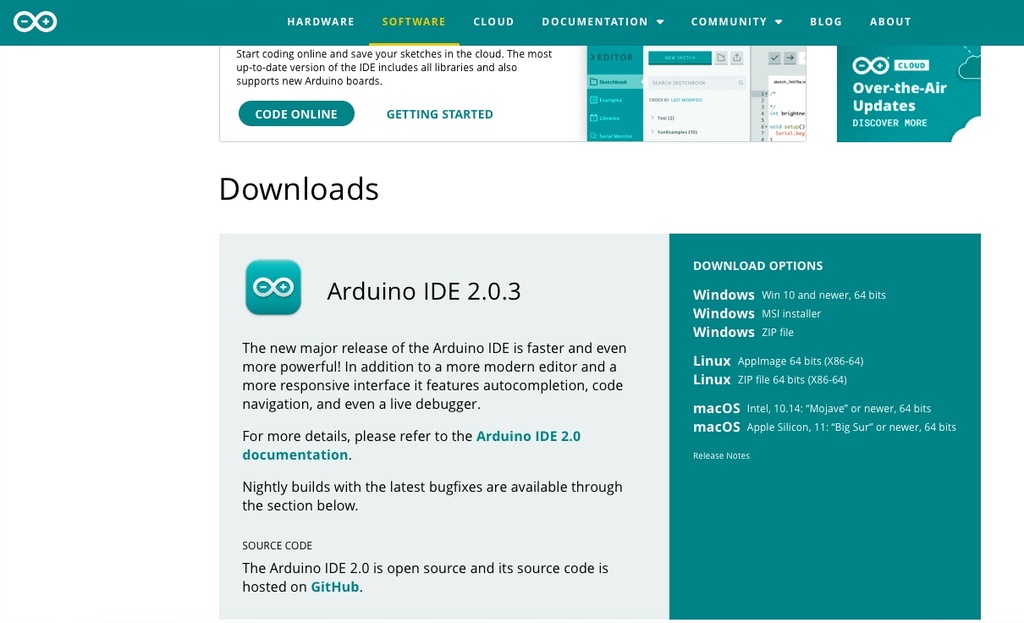Download macOS Intel Mojave or newer build

[x=812, y=408]
